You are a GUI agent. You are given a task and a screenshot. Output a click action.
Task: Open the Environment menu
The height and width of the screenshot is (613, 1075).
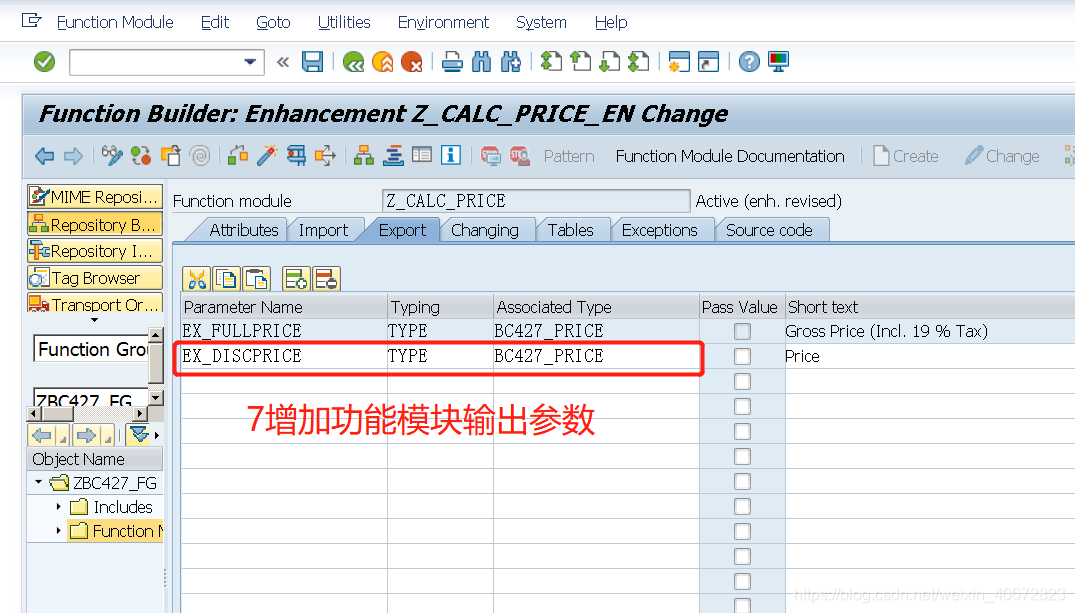coord(443,22)
